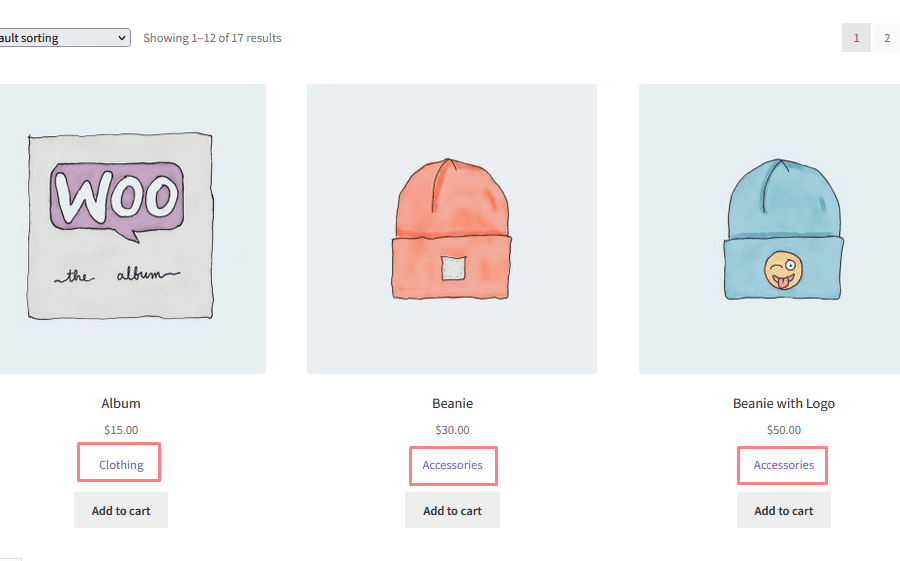Click the $15.00 Album price
The image size is (900, 561).
click(x=121, y=430)
